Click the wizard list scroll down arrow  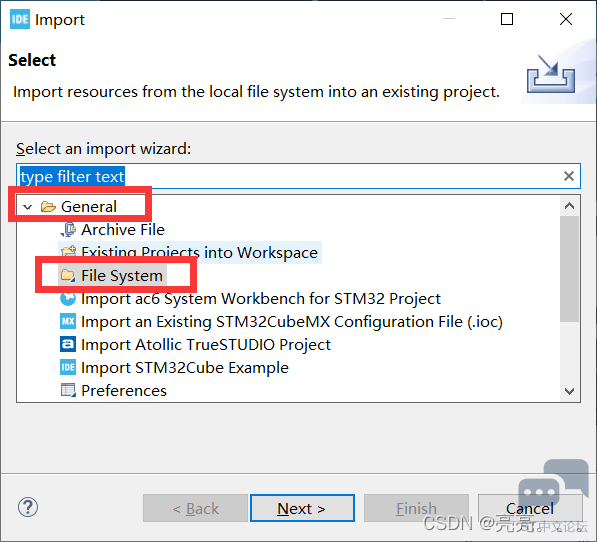pos(570,391)
